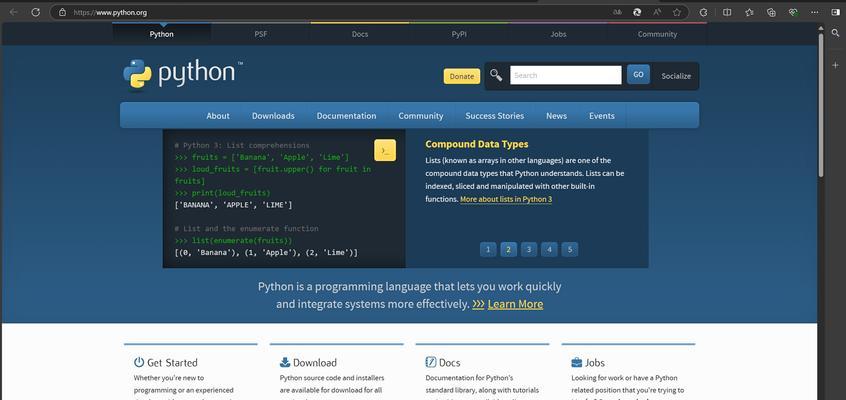The image size is (846, 400).
Task: Open About in main navigation
Action: tap(218, 116)
